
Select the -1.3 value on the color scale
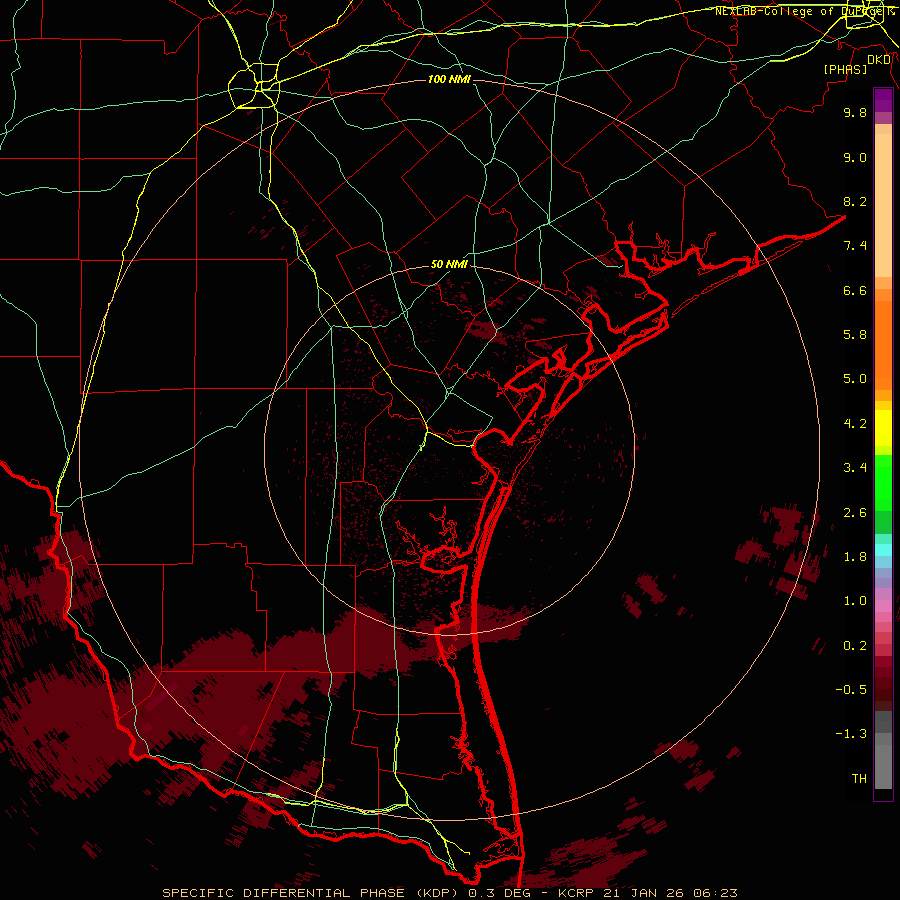851,734
